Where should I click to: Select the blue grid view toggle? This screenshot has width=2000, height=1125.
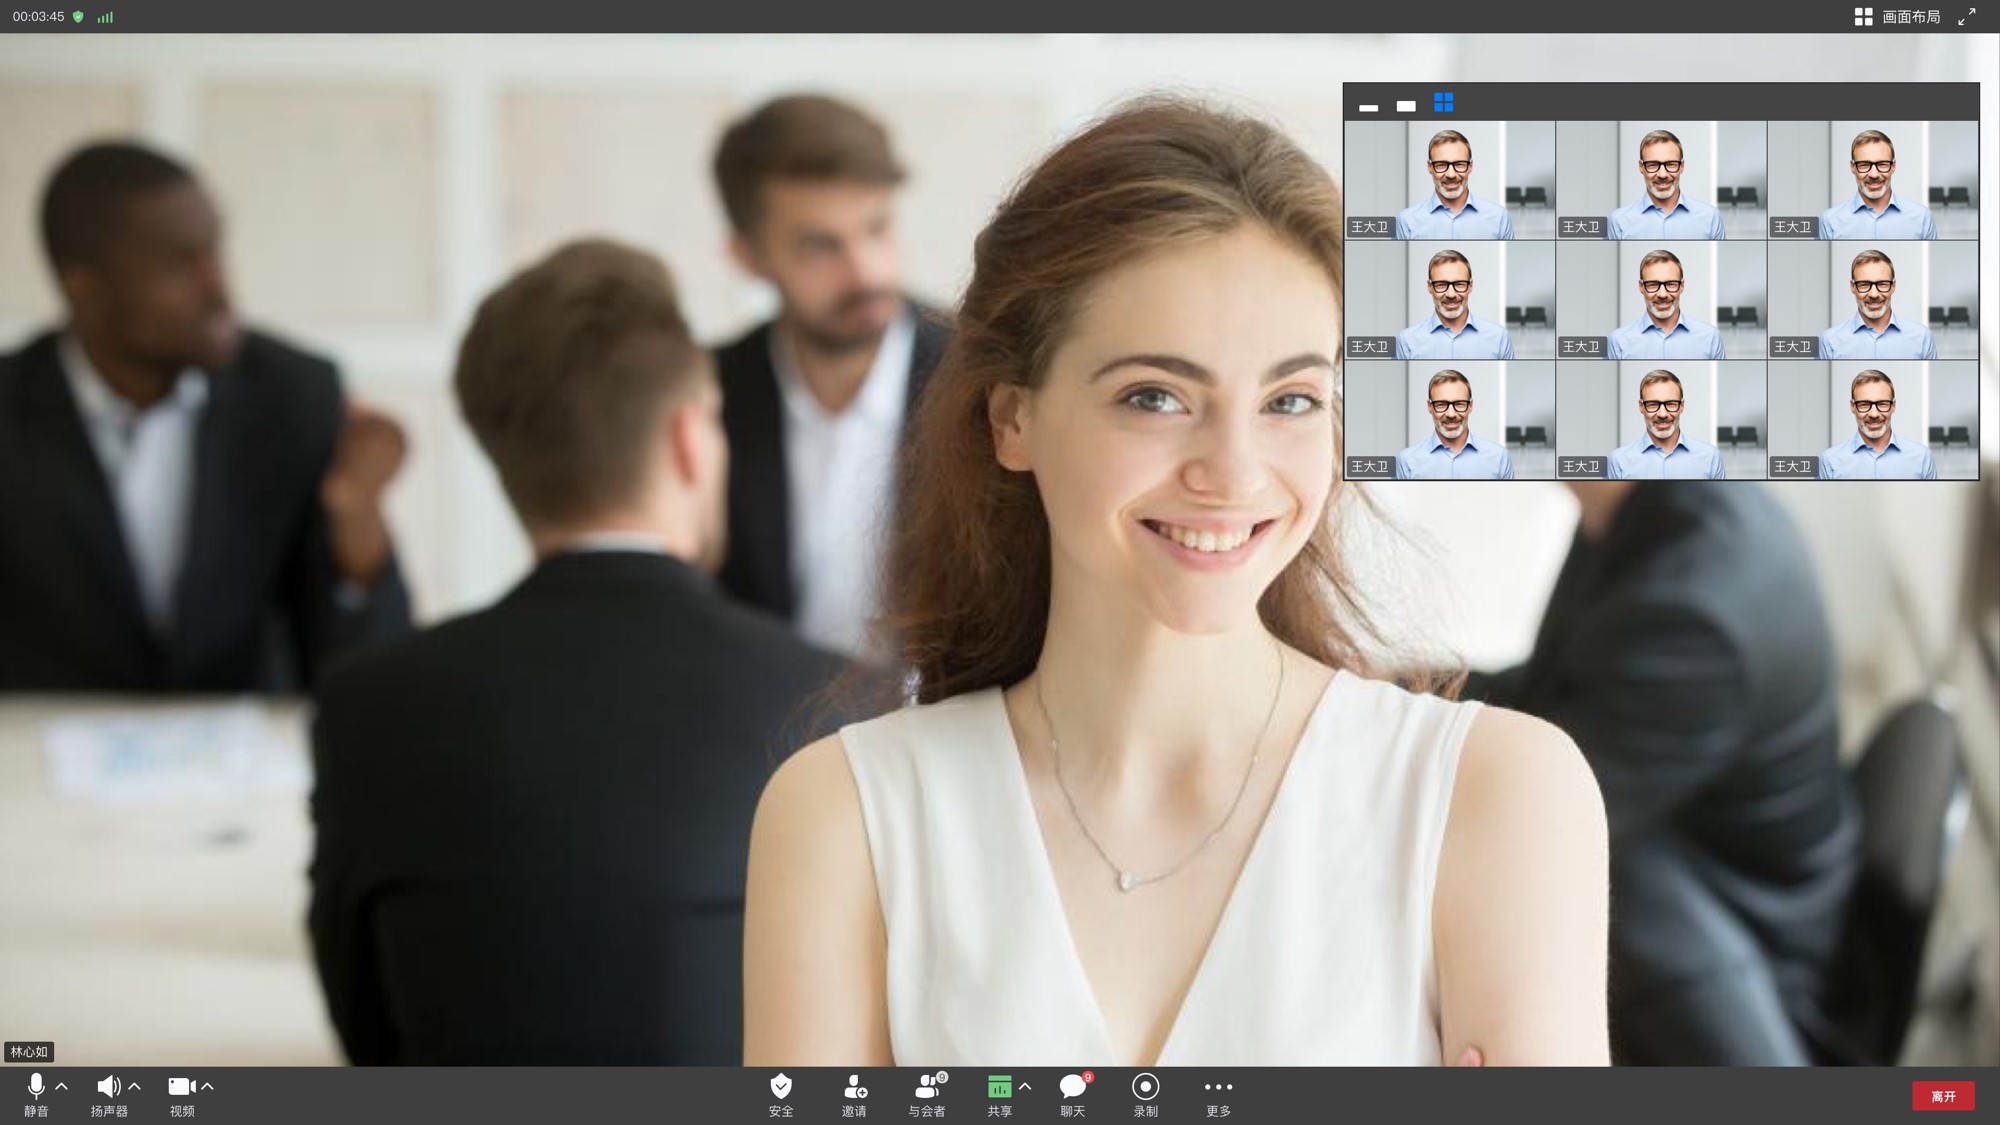pyautogui.click(x=1444, y=102)
